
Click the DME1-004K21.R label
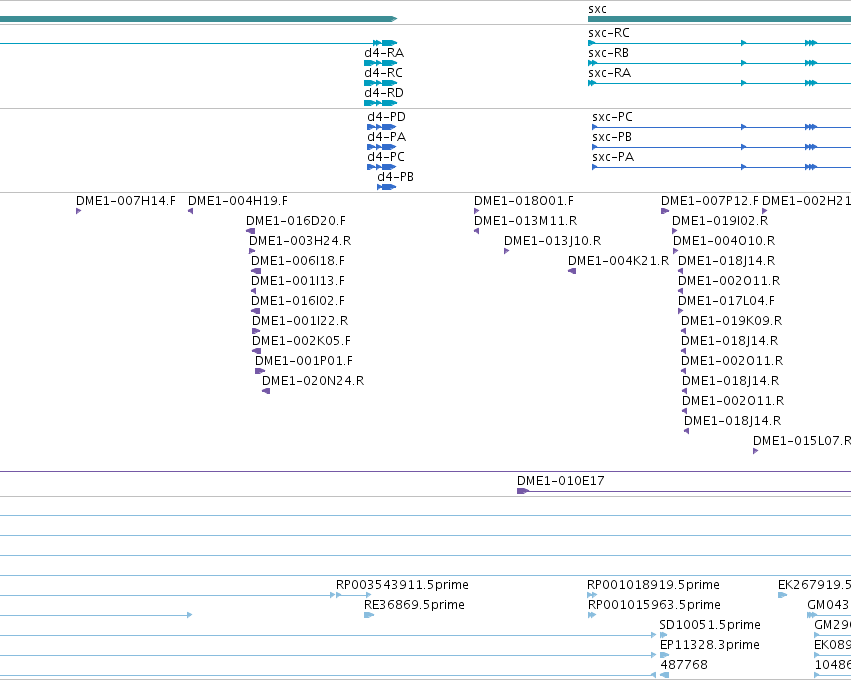[x=619, y=262]
